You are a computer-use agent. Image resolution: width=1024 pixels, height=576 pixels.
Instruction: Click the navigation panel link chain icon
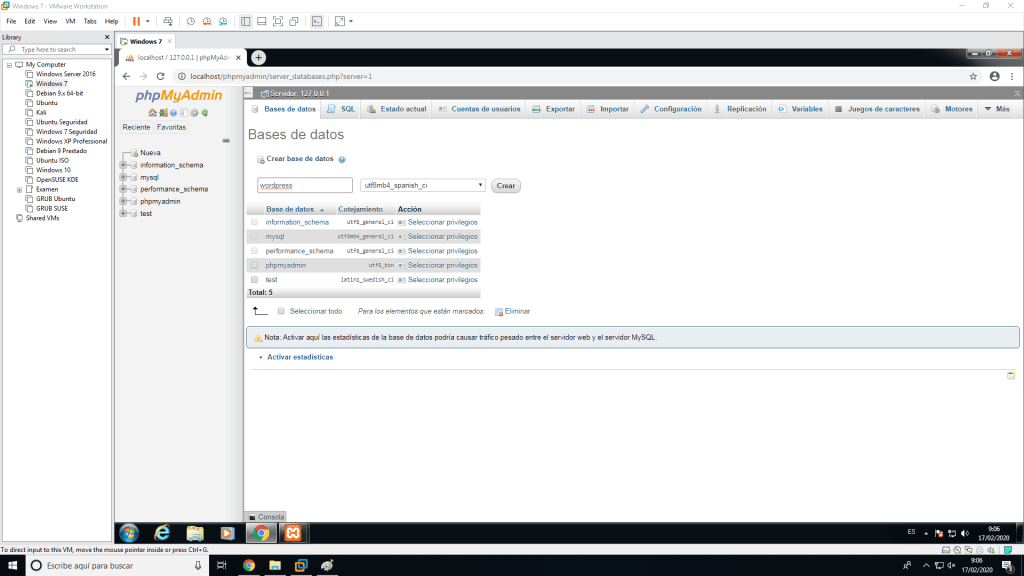[x=226, y=140]
